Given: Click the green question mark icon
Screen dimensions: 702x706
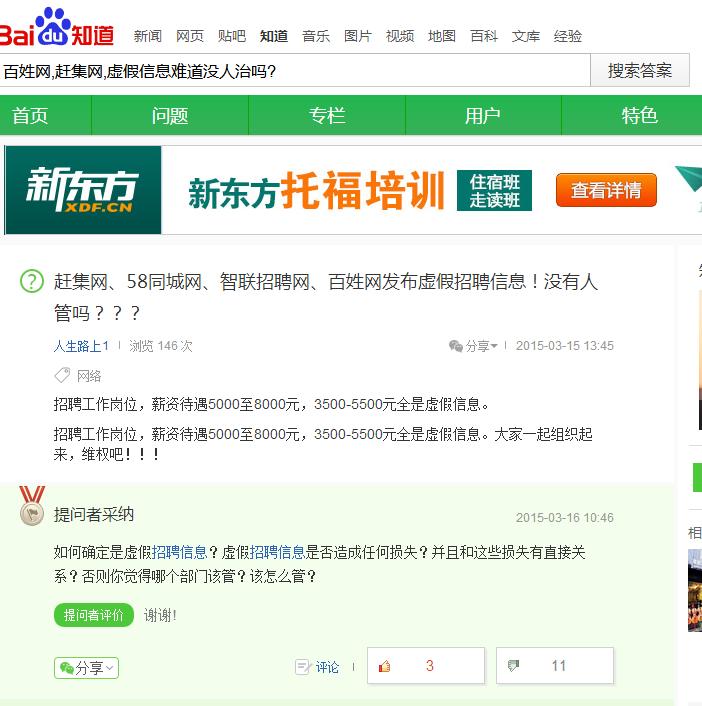Looking at the screenshot, I should pos(32,281).
